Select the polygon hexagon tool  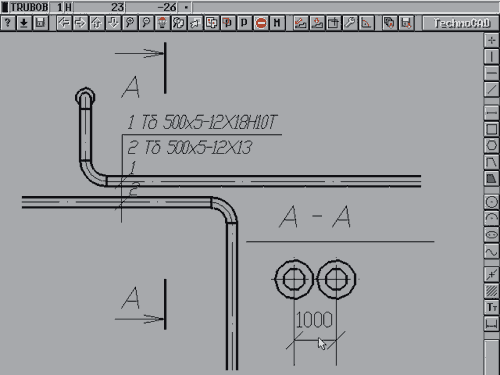pyautogui.click(x=491, y=145)
